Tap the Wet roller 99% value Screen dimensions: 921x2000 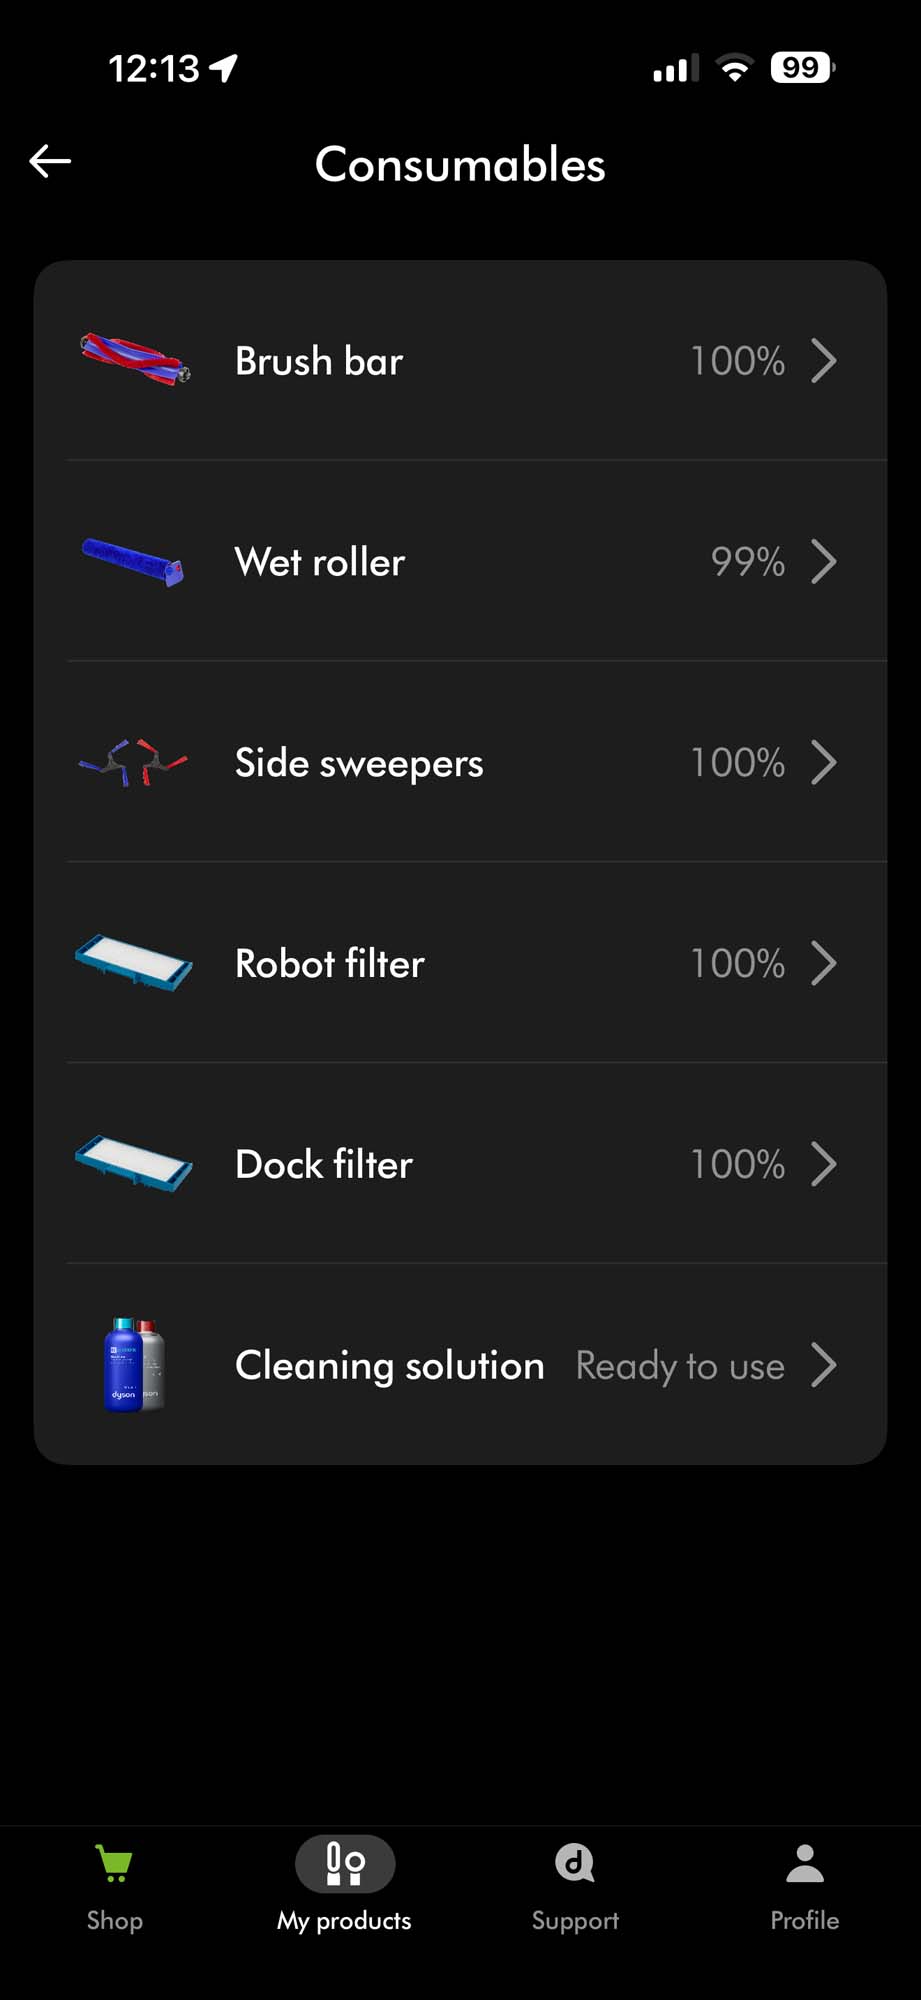[747, 562]
